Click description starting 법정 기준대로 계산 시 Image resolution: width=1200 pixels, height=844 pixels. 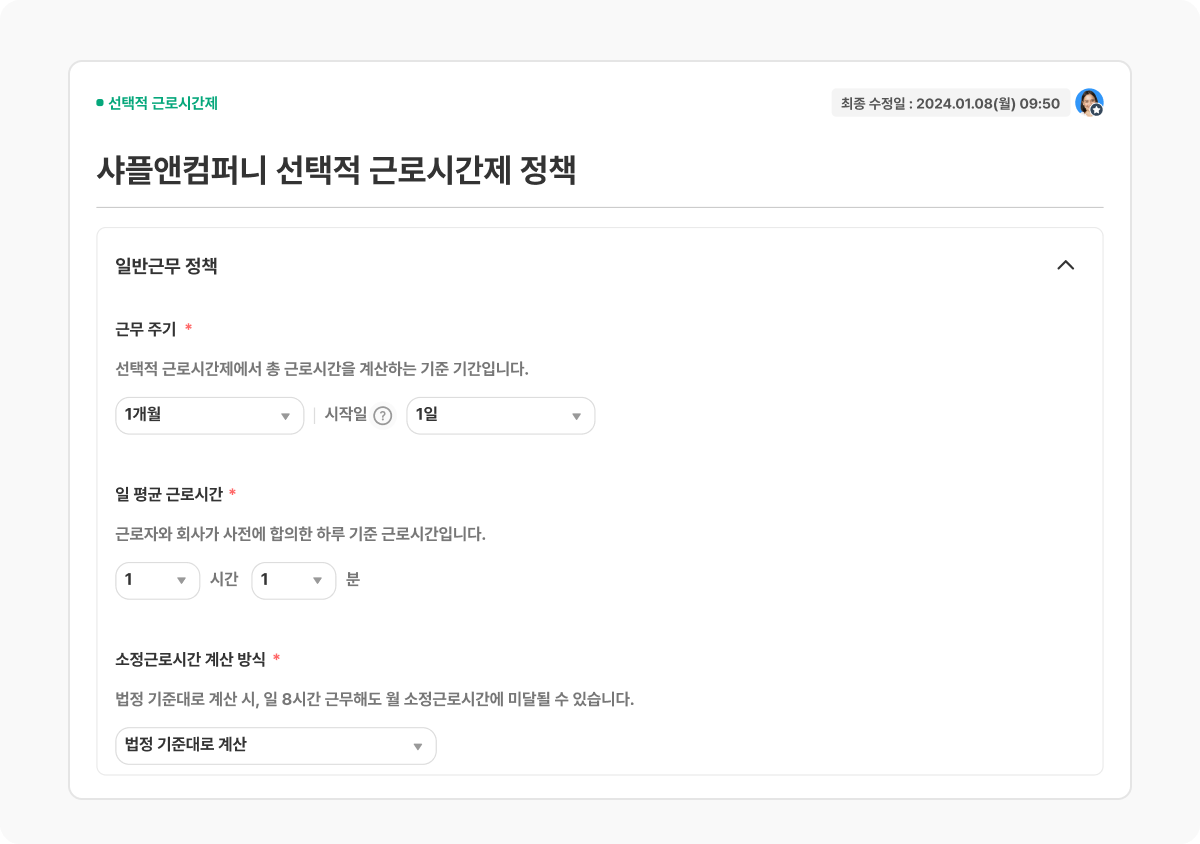375,699
